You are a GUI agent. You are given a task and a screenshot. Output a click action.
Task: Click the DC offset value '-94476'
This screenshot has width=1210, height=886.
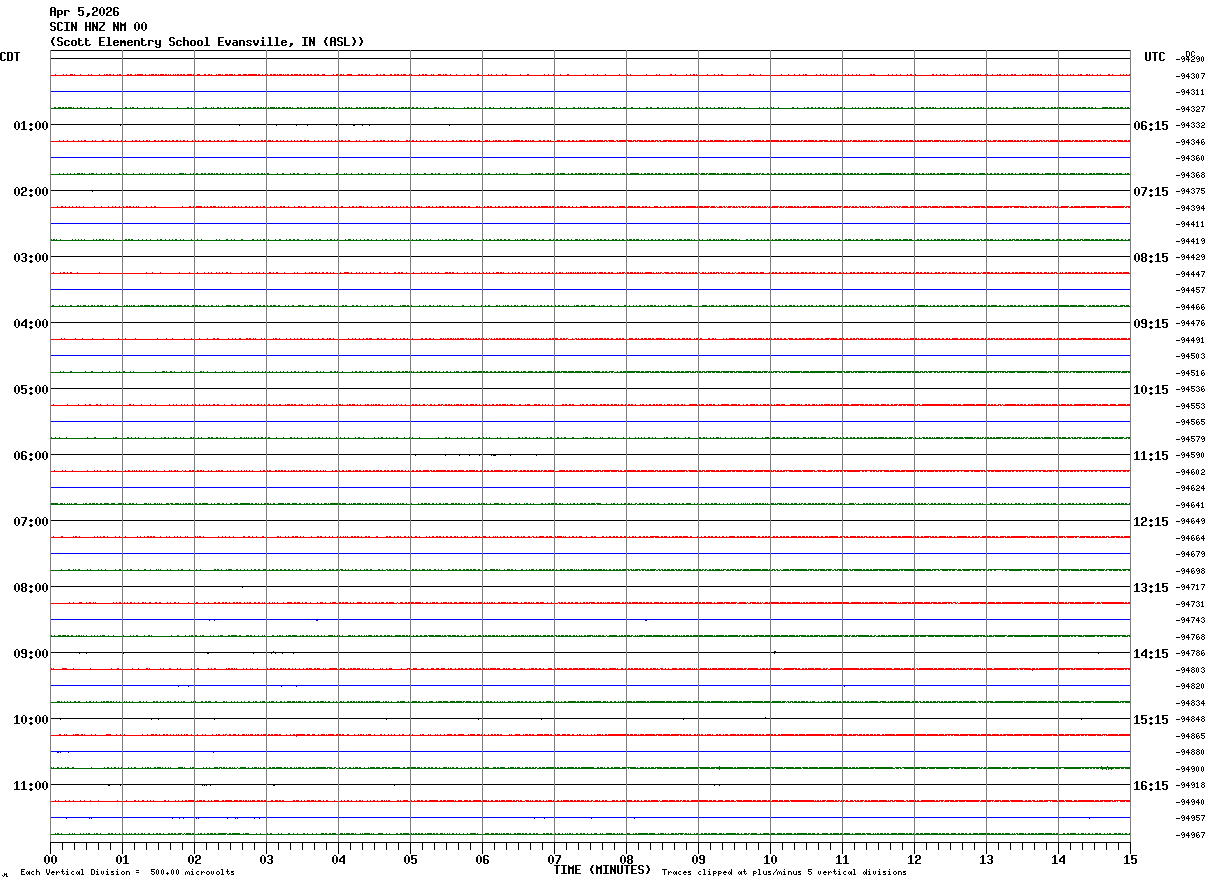coord(1190,324)
